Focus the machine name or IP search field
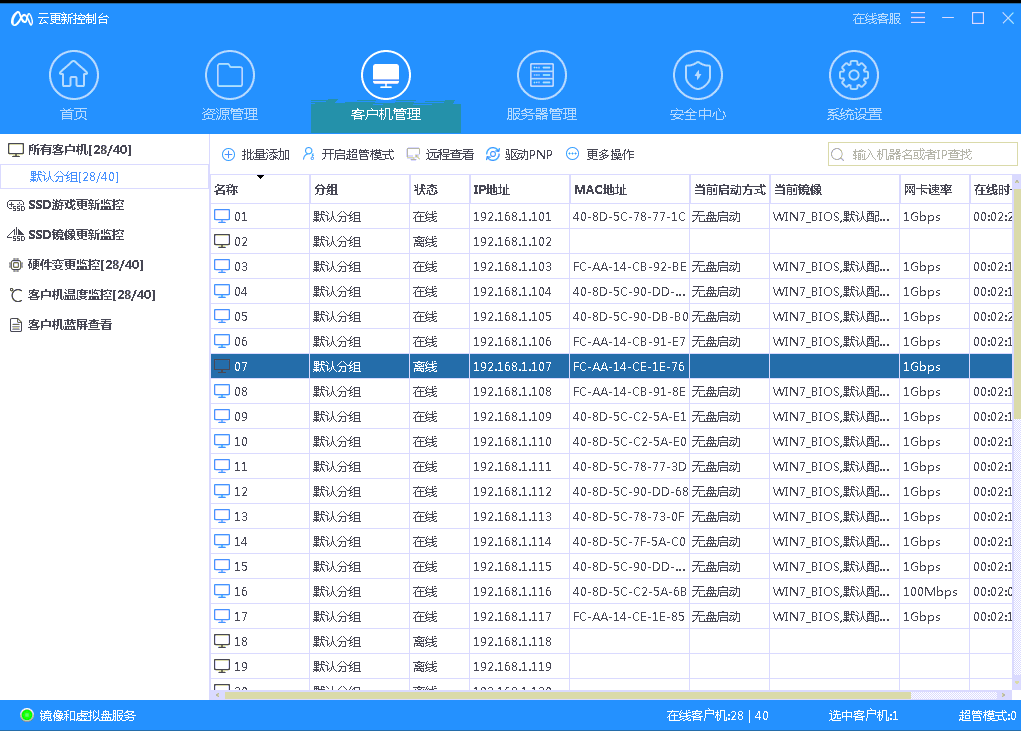Viewport: 1021px width, 731px height. (x=923, y=154)
